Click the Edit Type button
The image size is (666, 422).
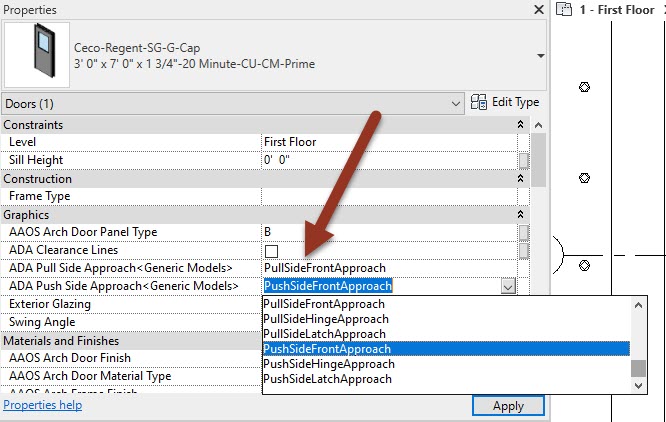[x=505, y=102]
